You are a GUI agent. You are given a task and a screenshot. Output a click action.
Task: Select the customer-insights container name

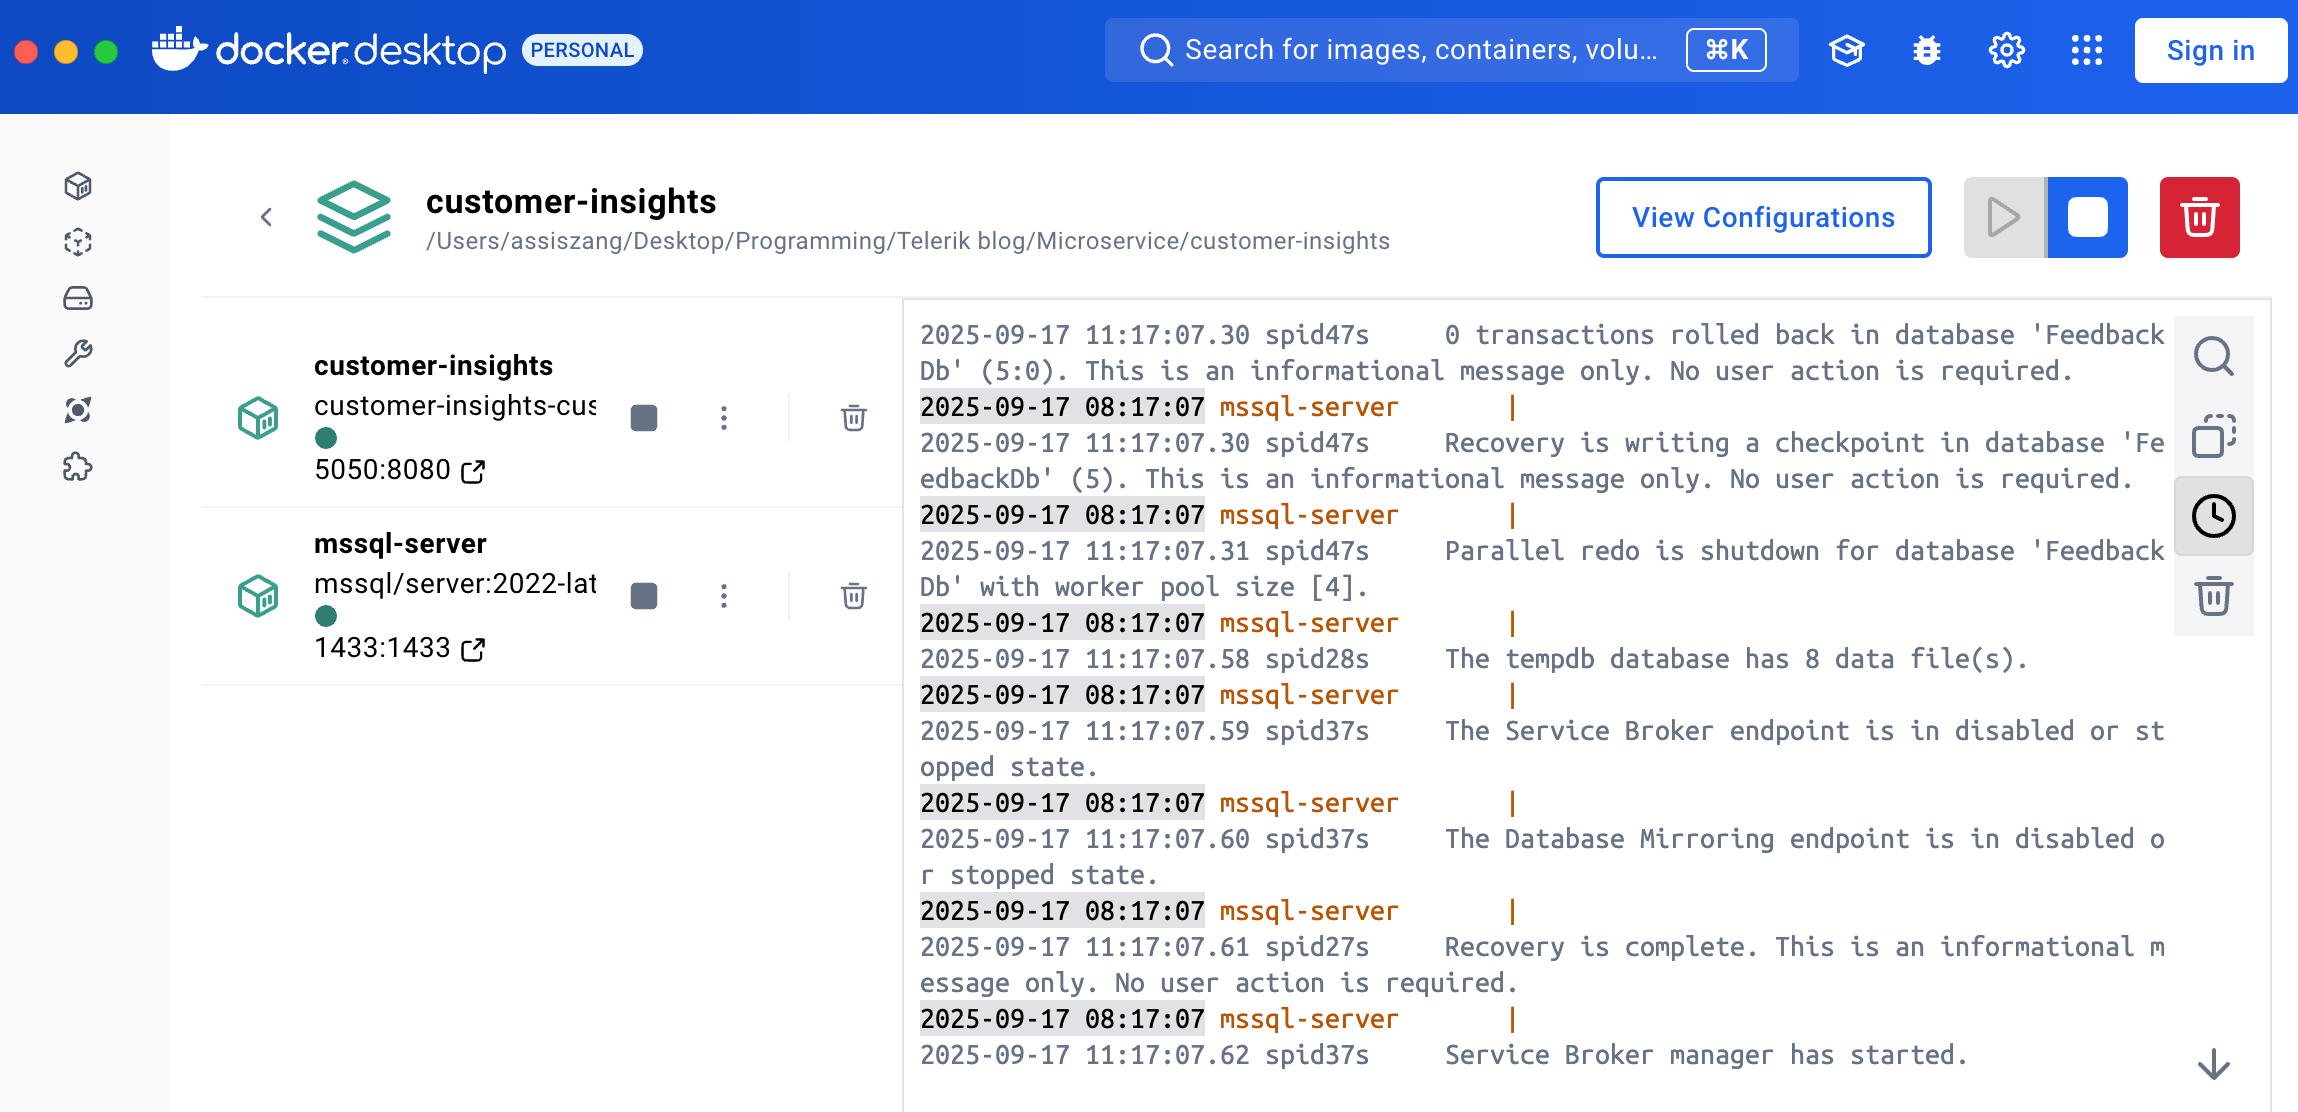point(433,366)
